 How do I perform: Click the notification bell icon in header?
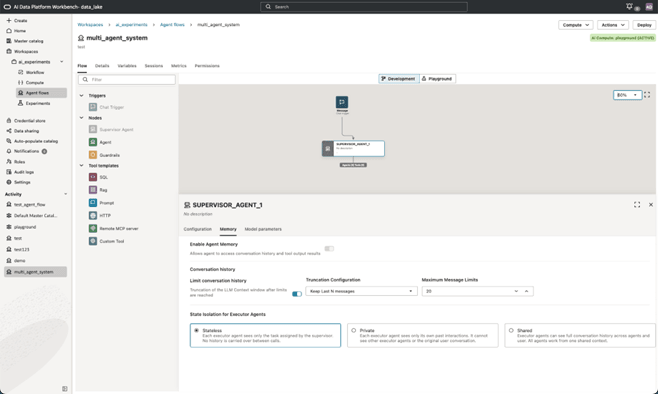tap(629, 6)
